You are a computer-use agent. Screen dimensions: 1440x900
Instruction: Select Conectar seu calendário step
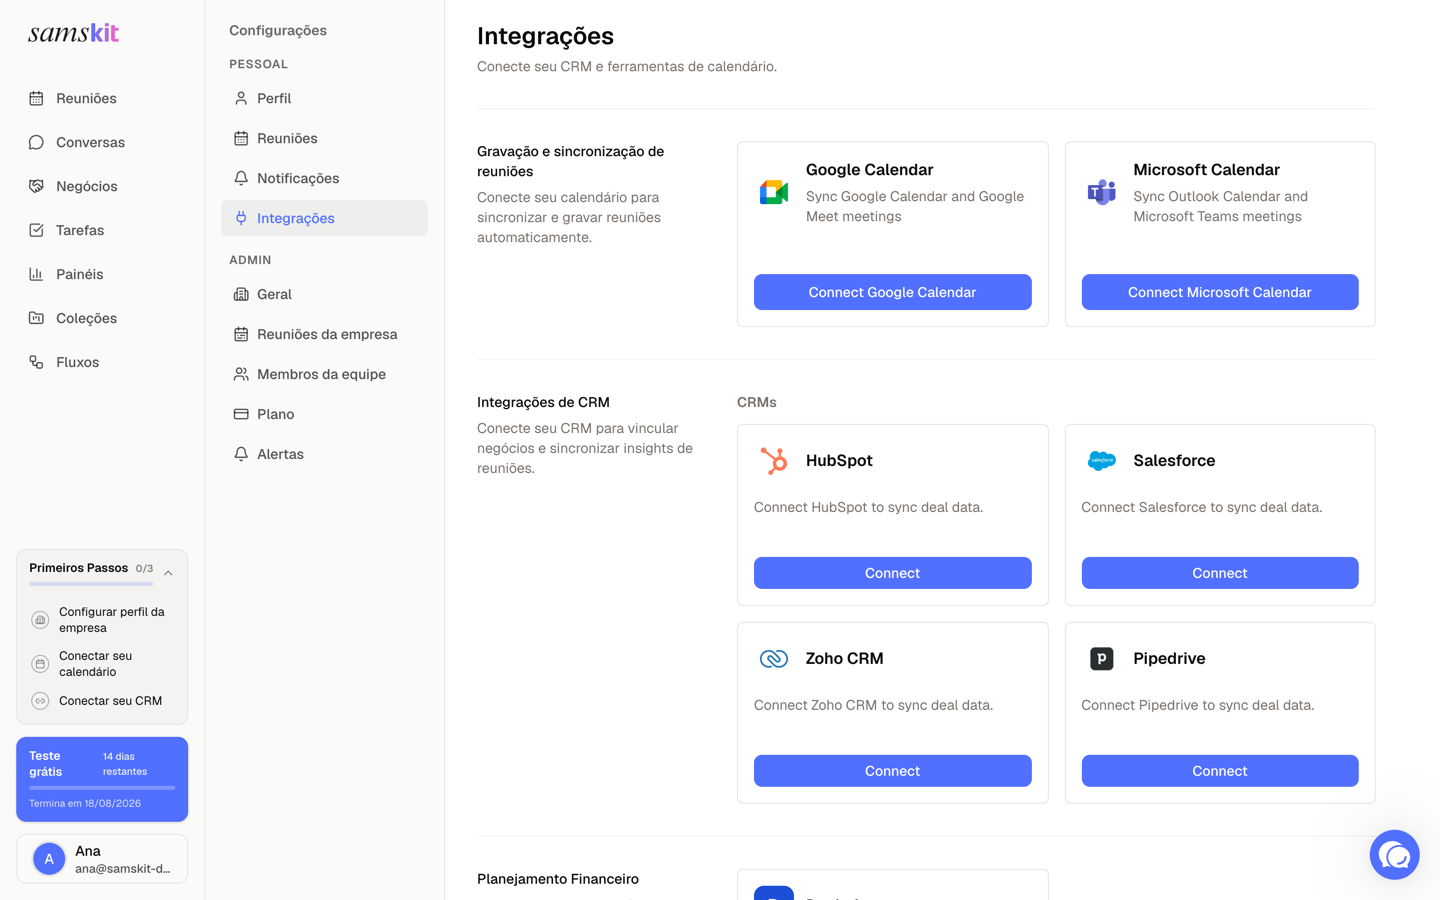coord(102,664)
